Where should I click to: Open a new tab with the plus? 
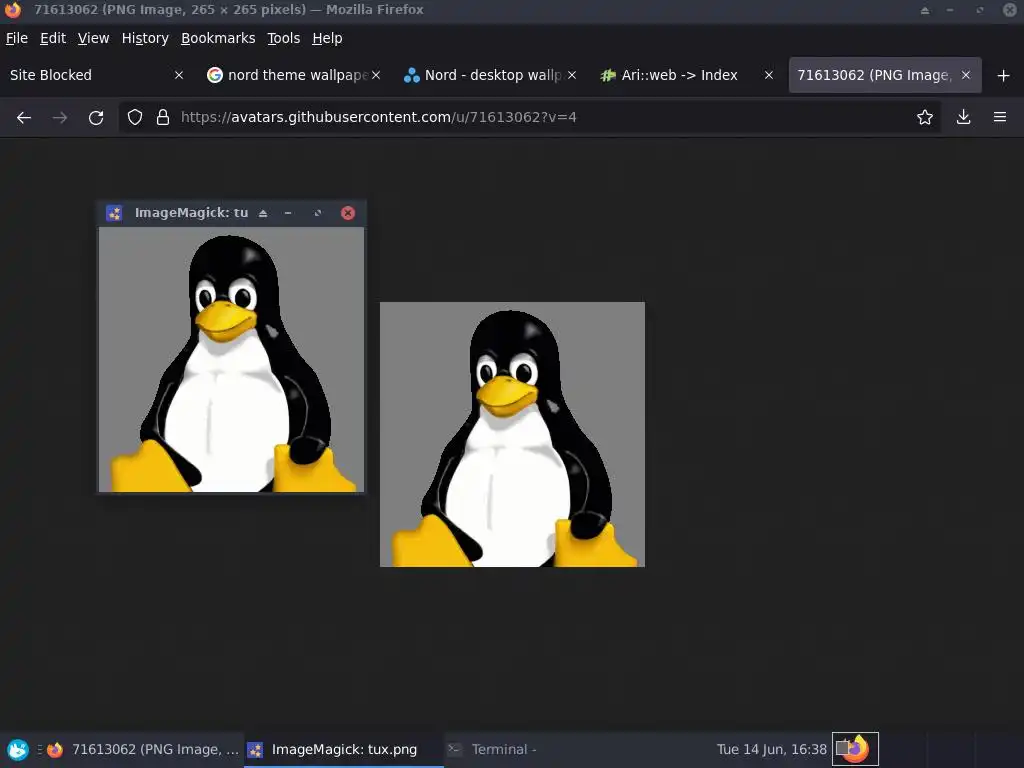tap(1004, 76)
